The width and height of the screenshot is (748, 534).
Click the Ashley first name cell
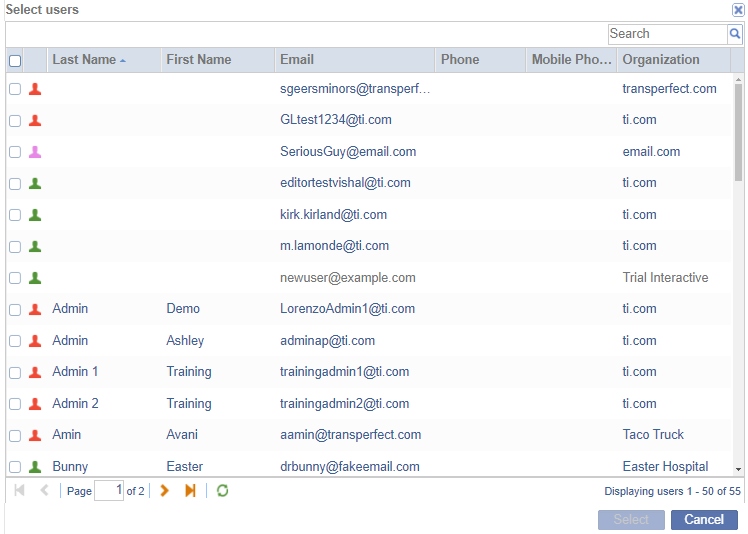pos(185,341)
